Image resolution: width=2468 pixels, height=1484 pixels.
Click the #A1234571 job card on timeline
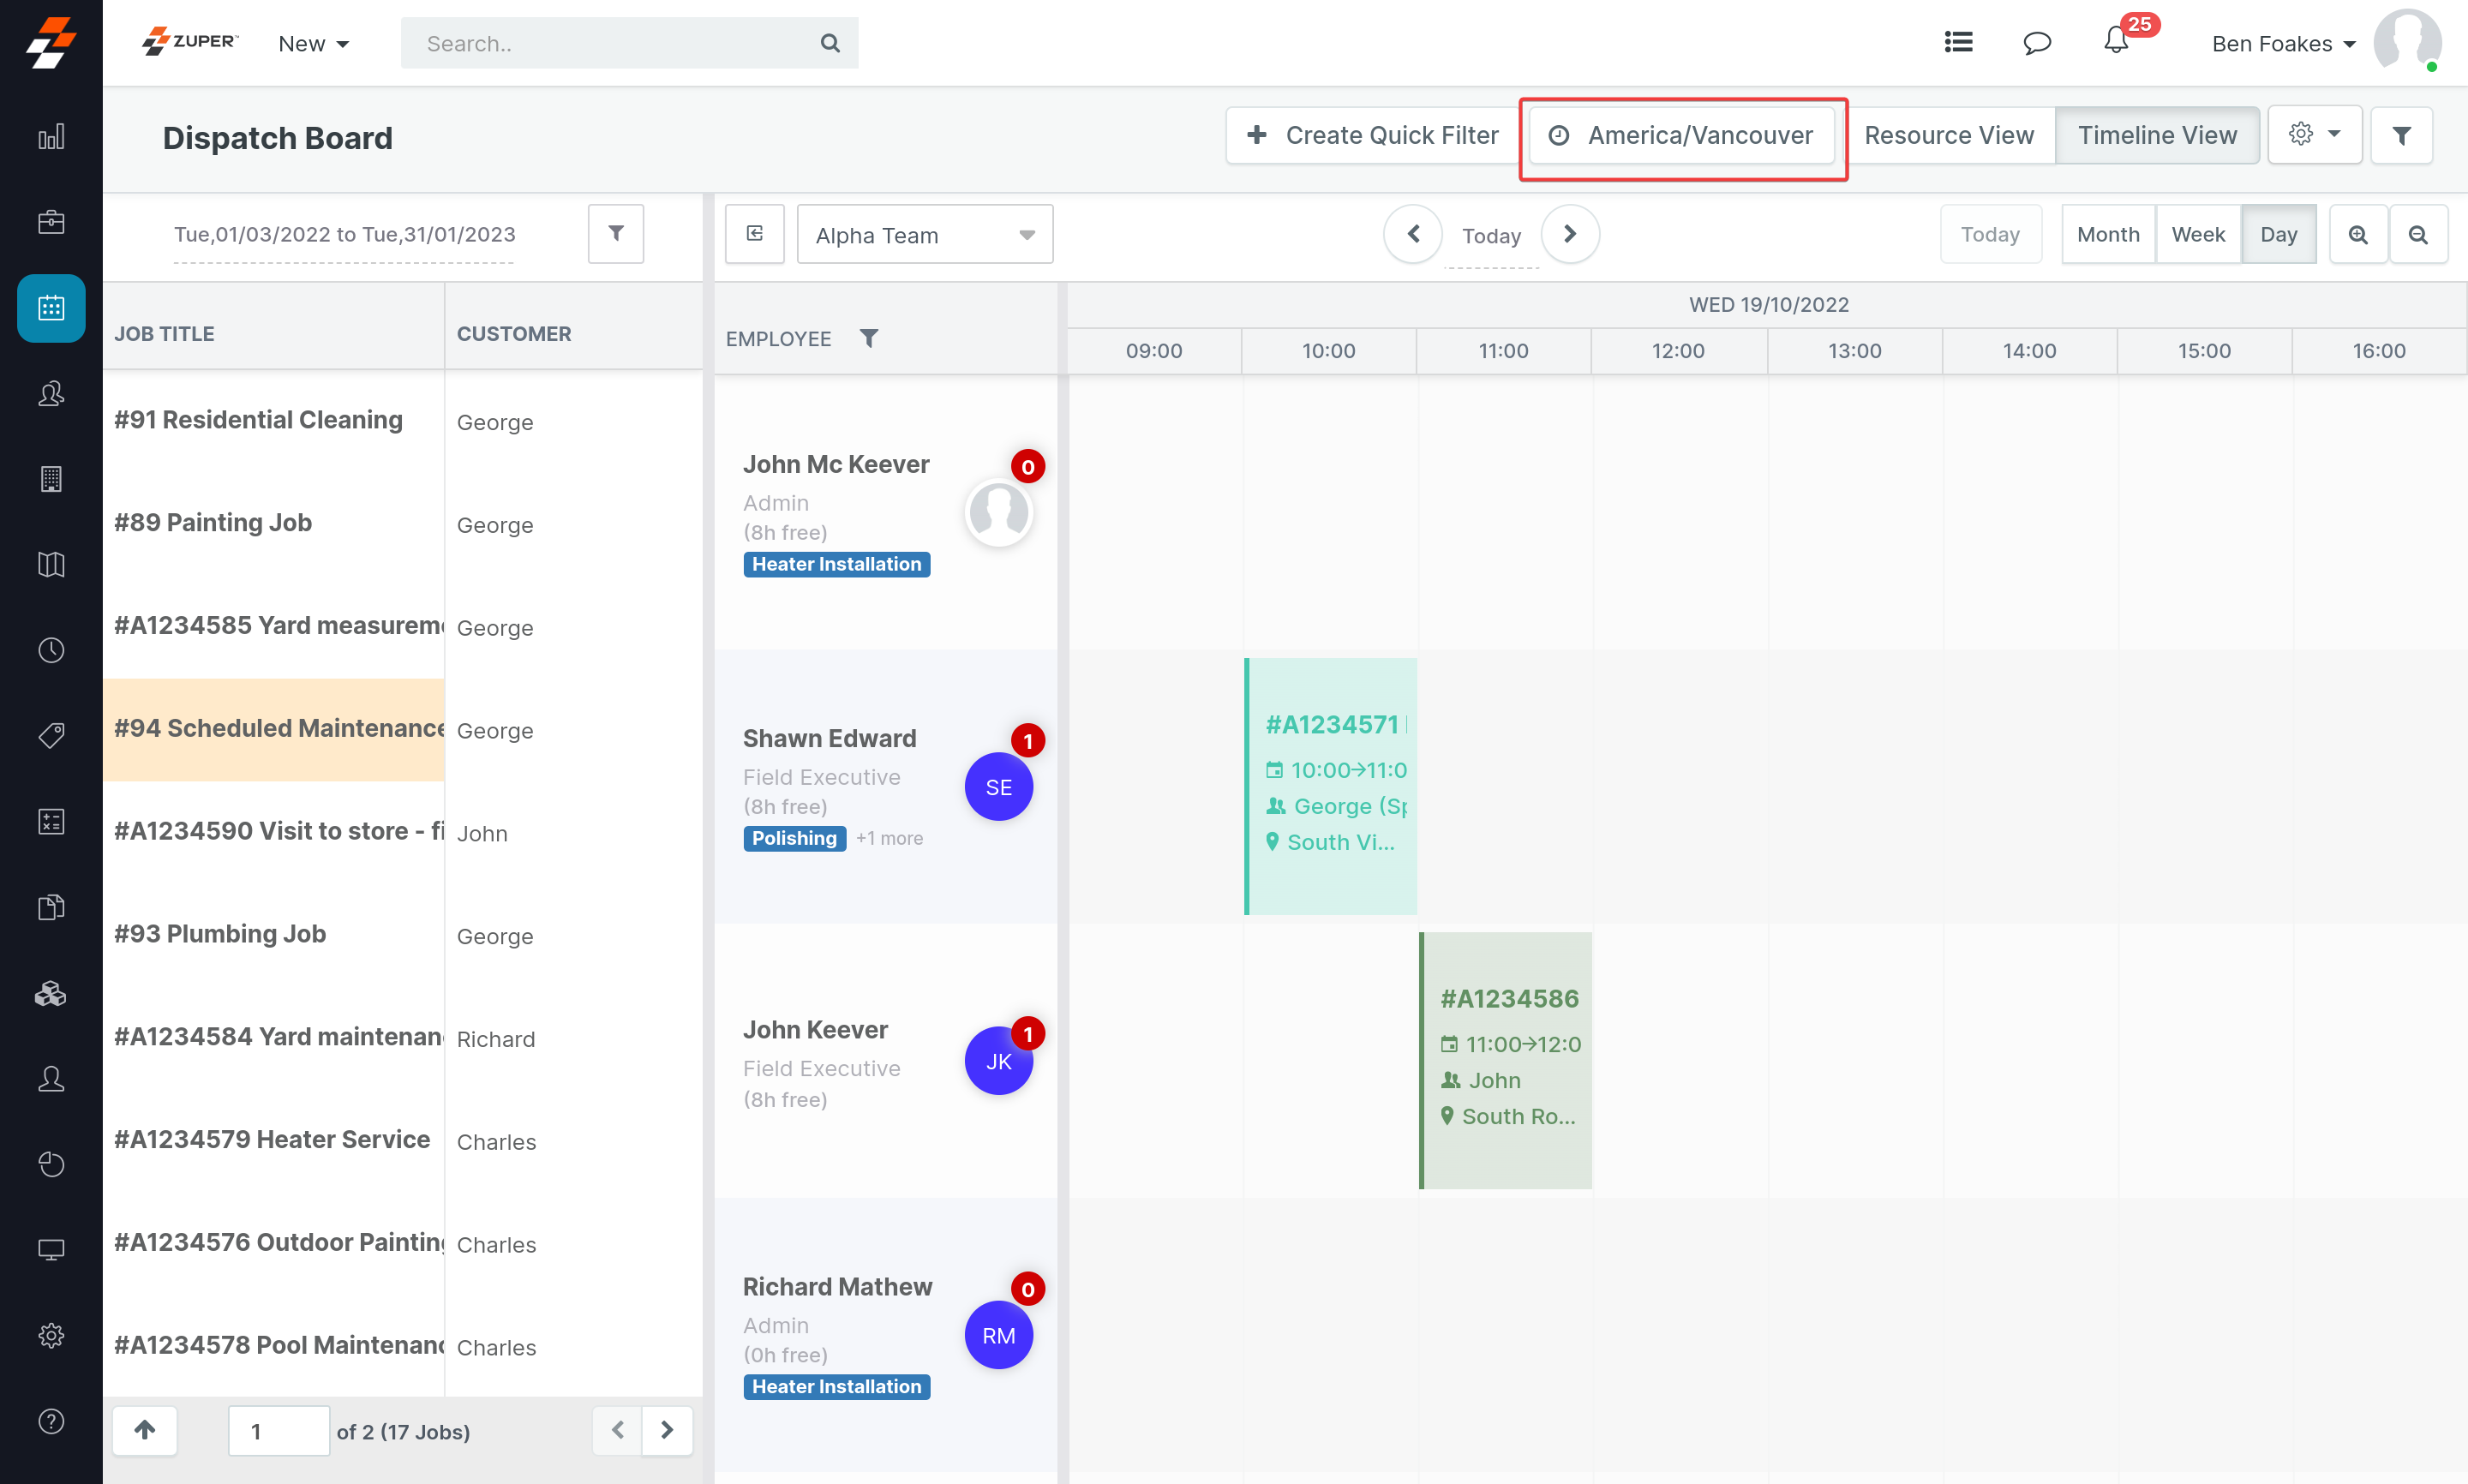[1332, 785]
